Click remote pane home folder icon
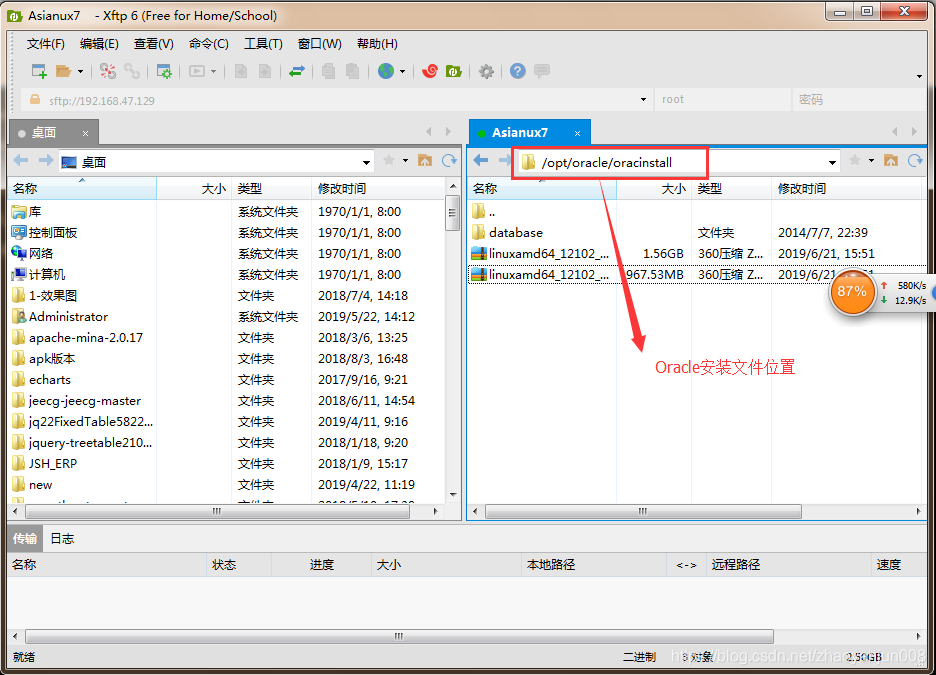This screenshot has width=936, height=675. pos(891,161)
